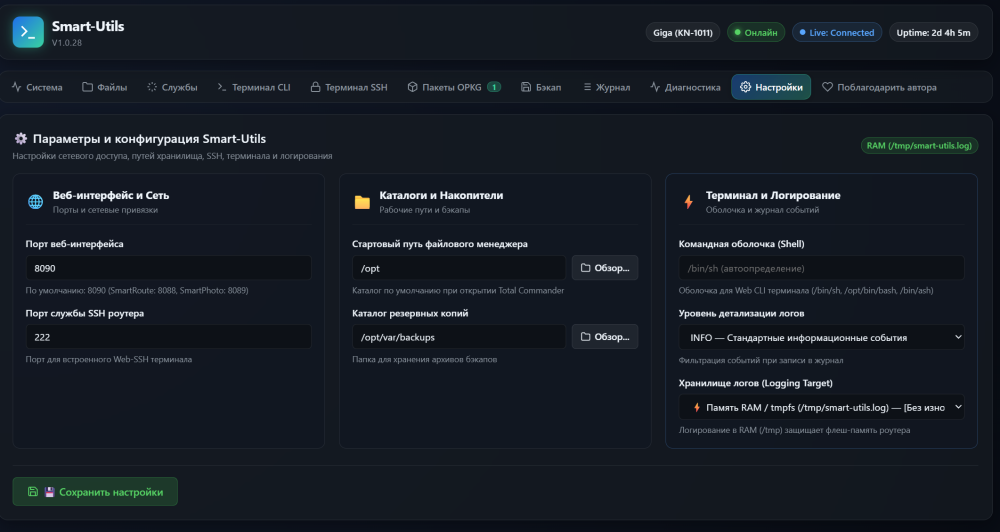Viewport: 1000px width, 532px height.
Task: Click the Онлайн status badge
Action: click(756, 32)
